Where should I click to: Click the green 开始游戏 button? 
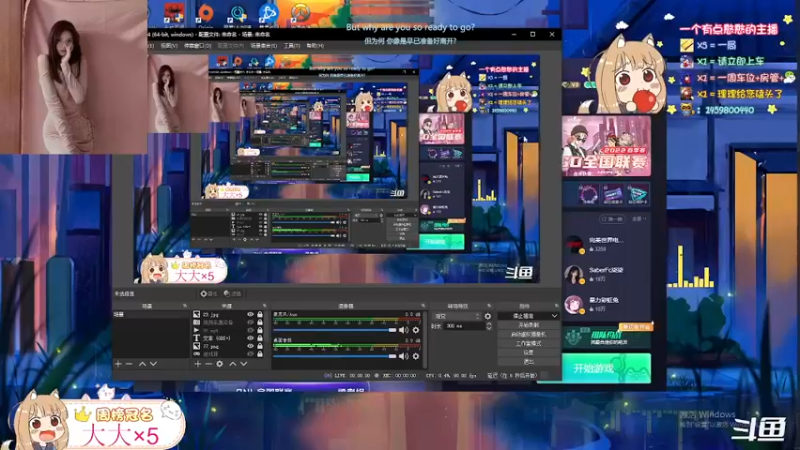tap(606, 368)
